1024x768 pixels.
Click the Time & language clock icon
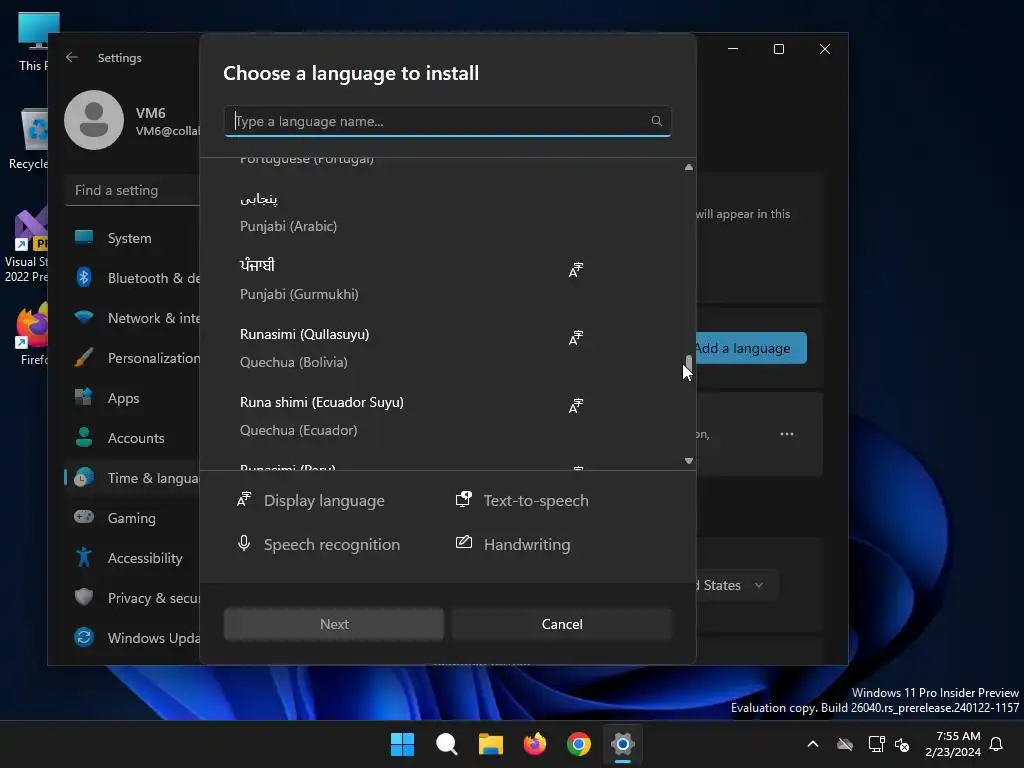point(84,477)
